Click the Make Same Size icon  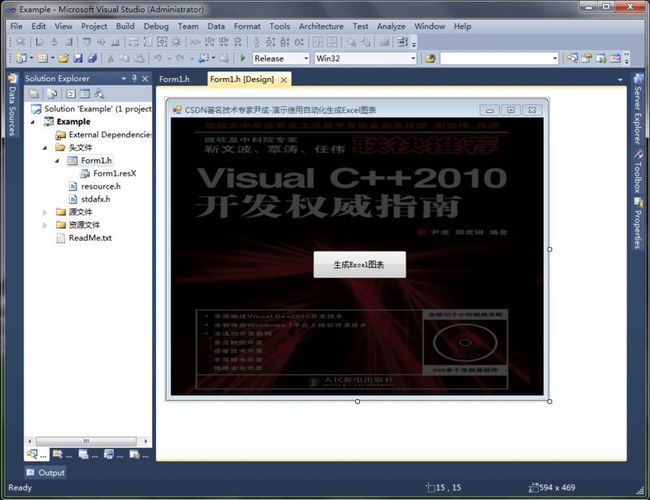[x=162, y=42]
